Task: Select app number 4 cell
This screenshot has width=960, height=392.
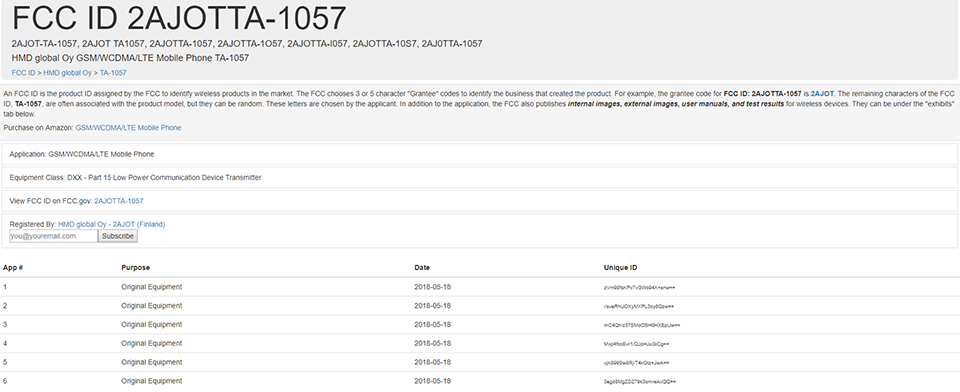Action: (x=5, y=343)
